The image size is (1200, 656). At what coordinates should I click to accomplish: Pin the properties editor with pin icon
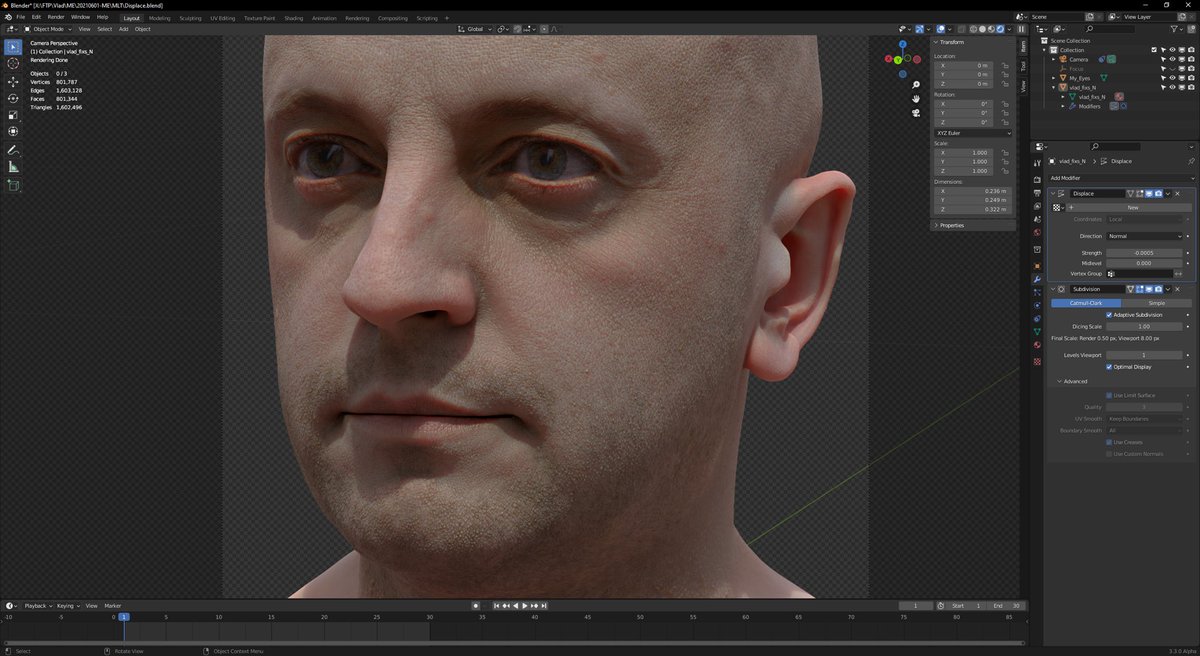(1190, 161)
